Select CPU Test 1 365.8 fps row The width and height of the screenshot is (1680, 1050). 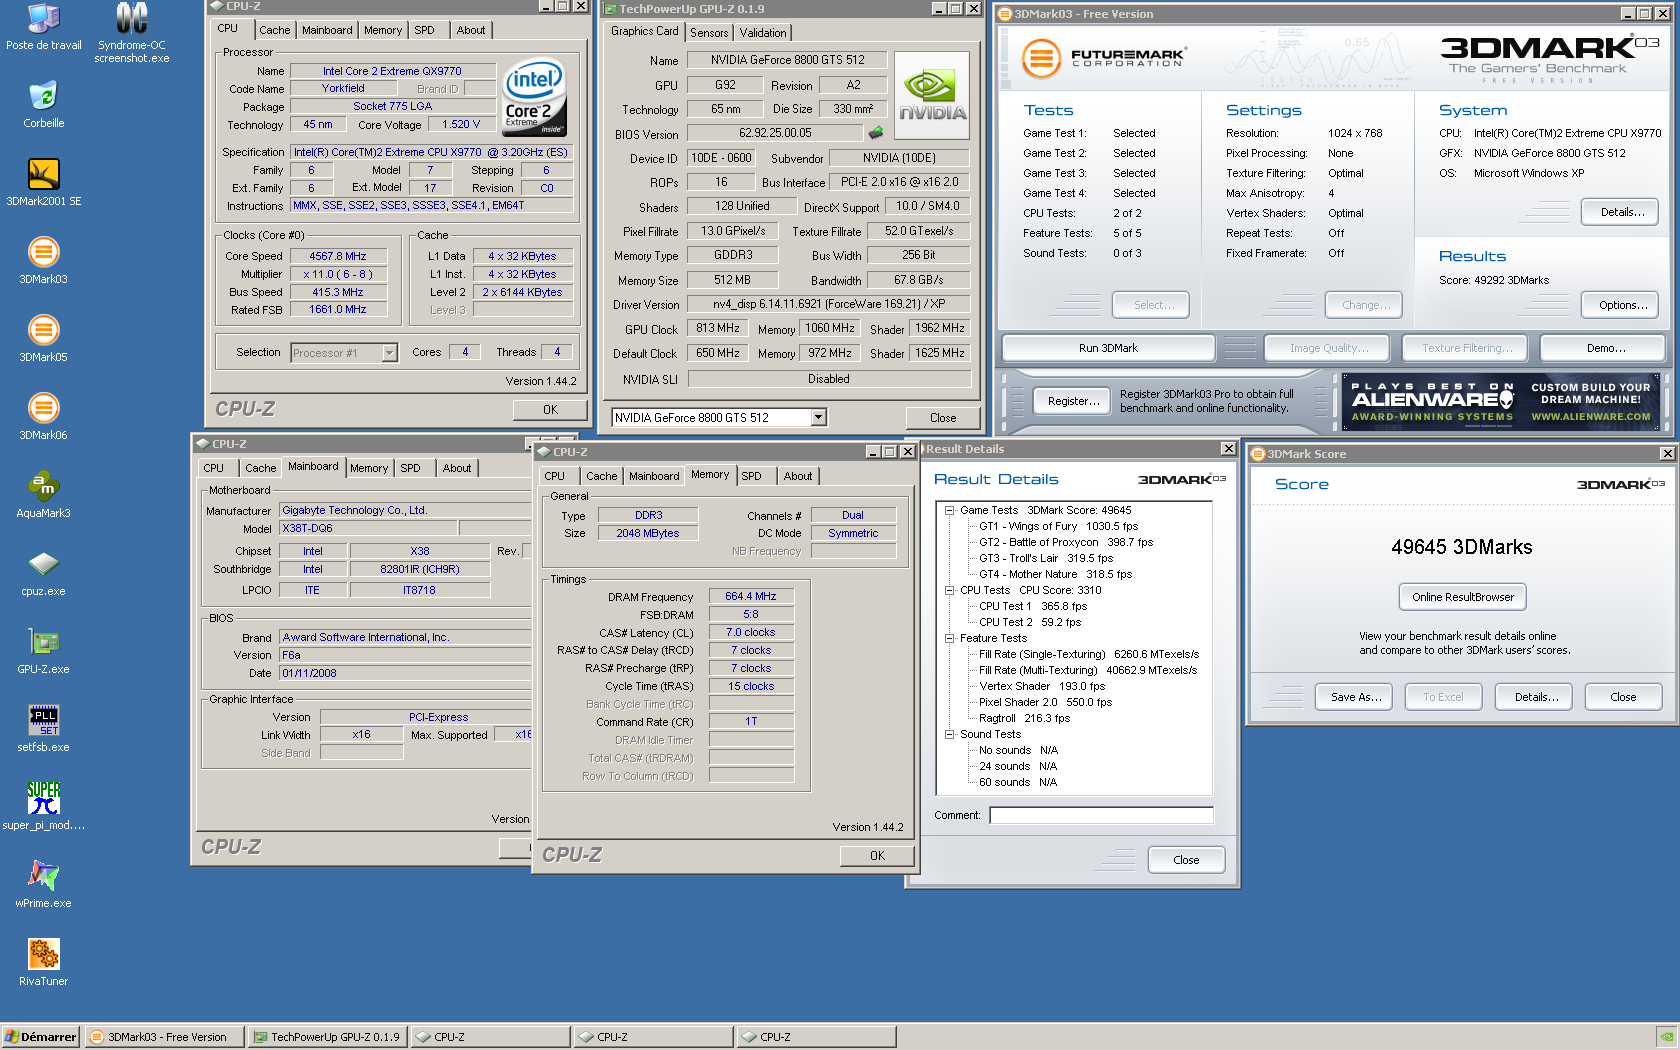[1032, 606]
